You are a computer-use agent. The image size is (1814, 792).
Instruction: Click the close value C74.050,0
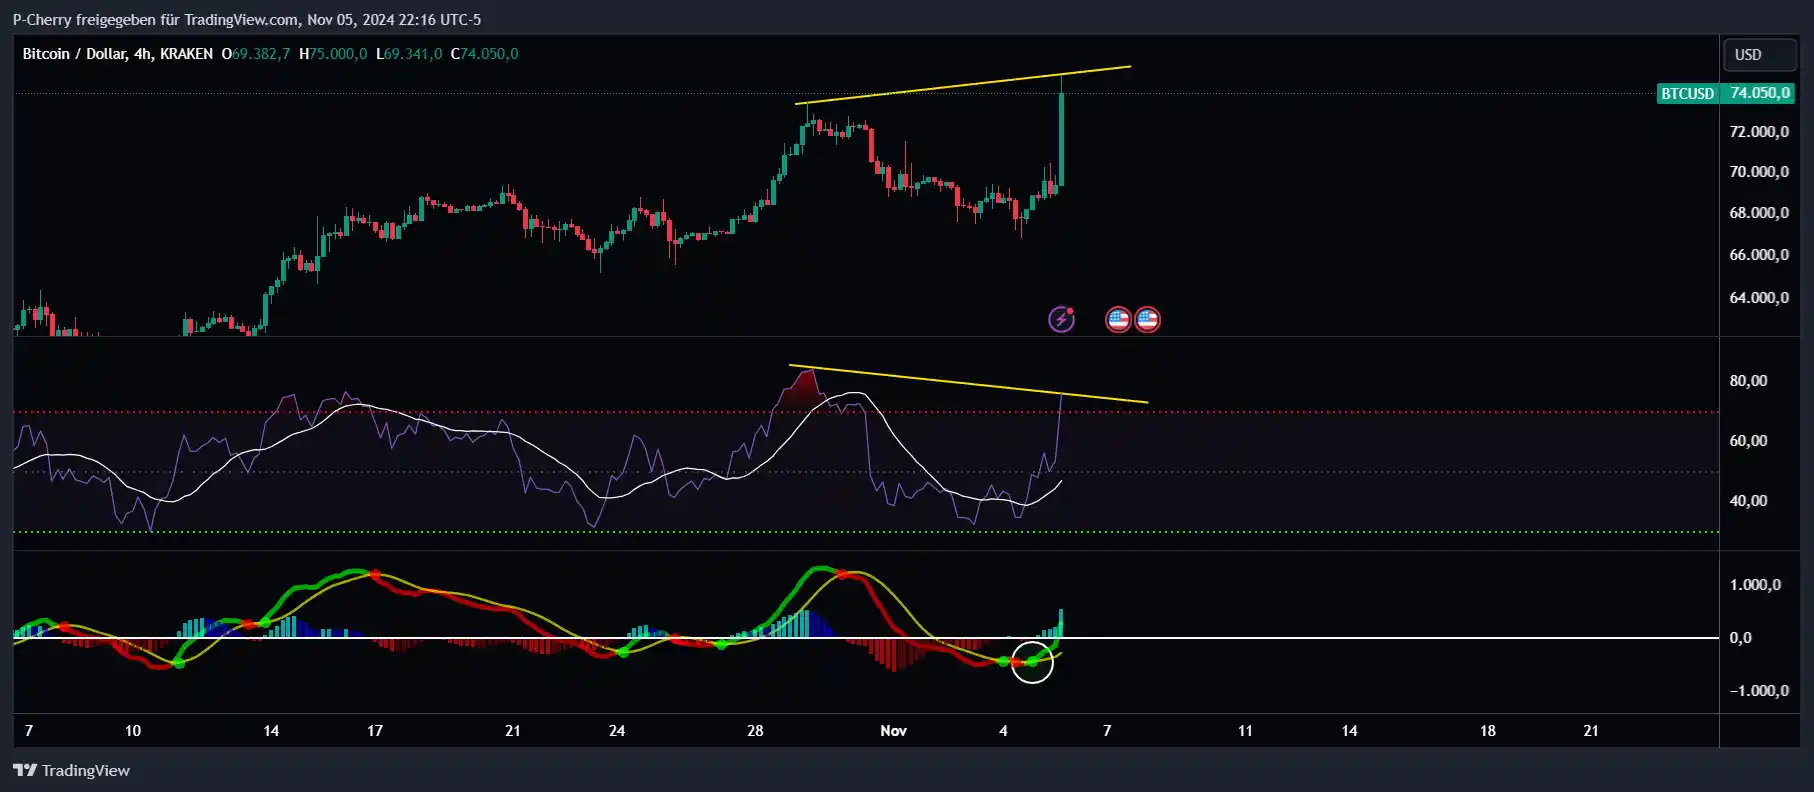[485, 54]
